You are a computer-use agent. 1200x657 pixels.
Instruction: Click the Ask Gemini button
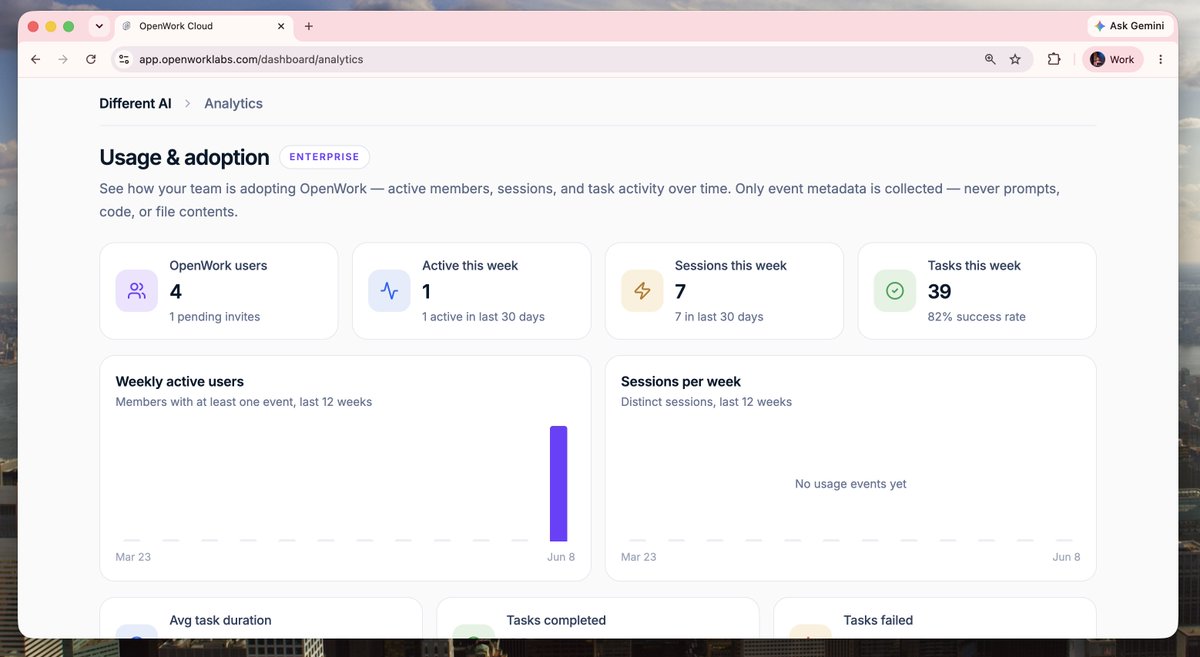tap(1130, 26)
